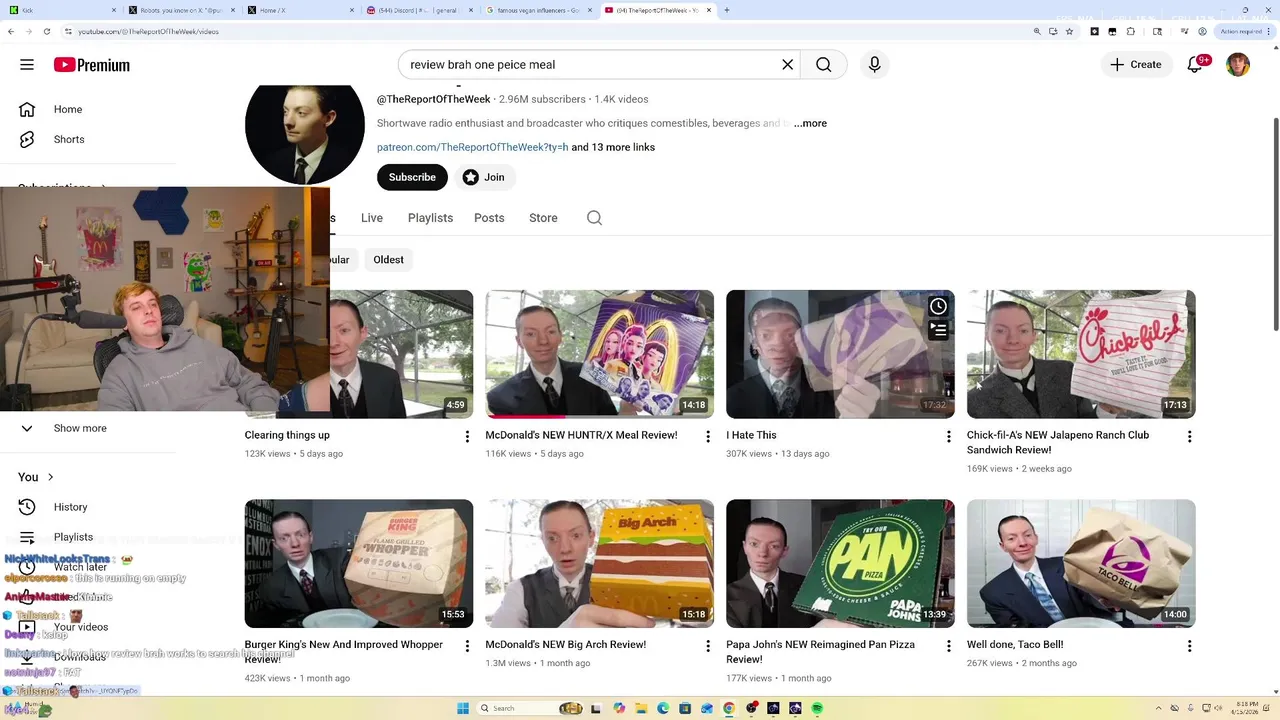Open options for Burger King Whopper review
1280x720 pixels.
click(467, 646)
